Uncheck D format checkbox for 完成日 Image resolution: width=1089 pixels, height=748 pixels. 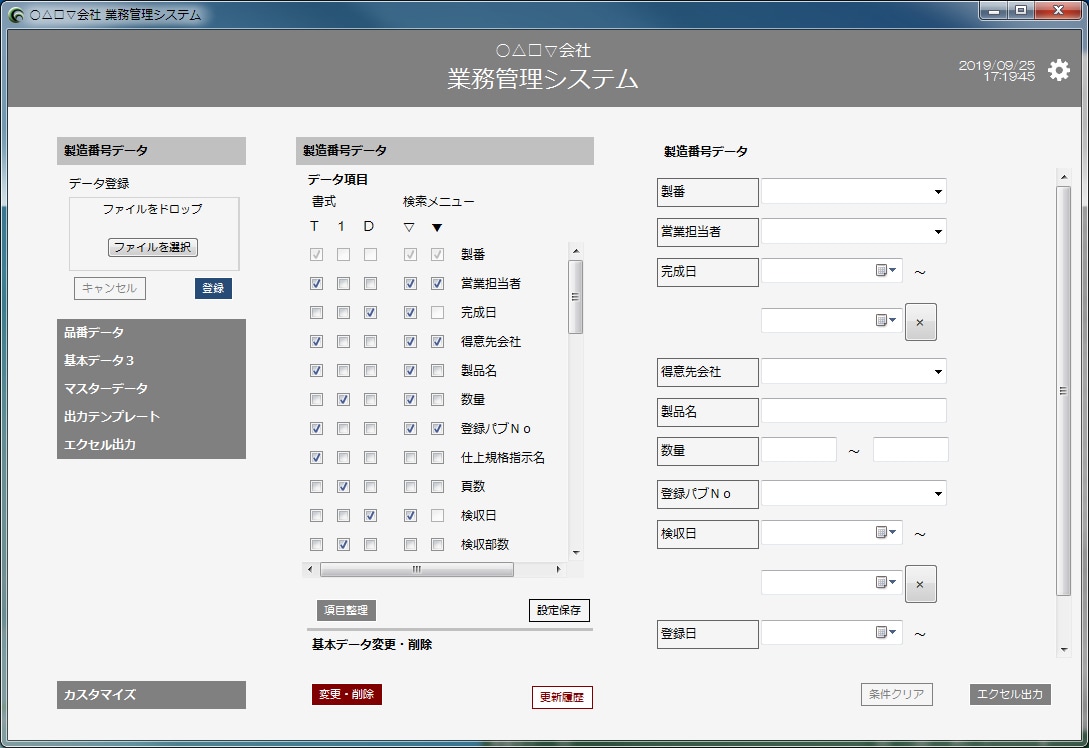pos(370,313)
